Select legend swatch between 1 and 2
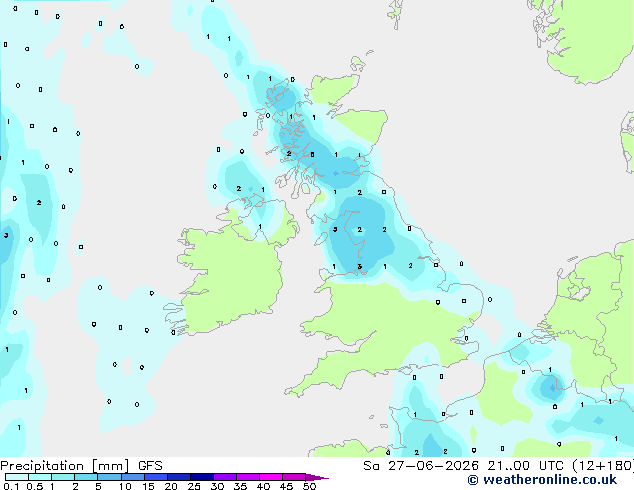 (x=63, y=477)
